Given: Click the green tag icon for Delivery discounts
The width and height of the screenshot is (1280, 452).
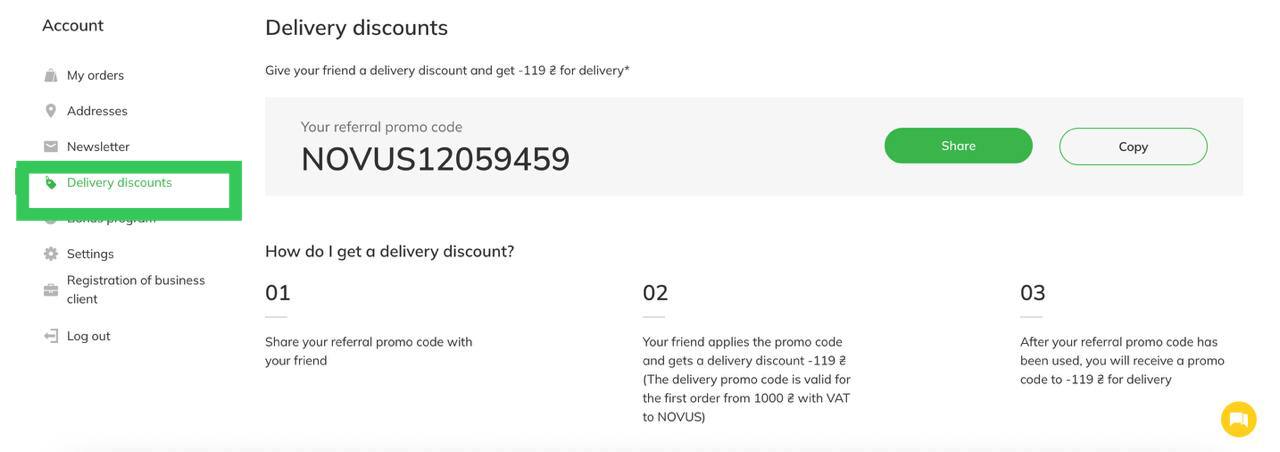Looking at the screenshot, I should pyautogui.click(x=51, y=183).
